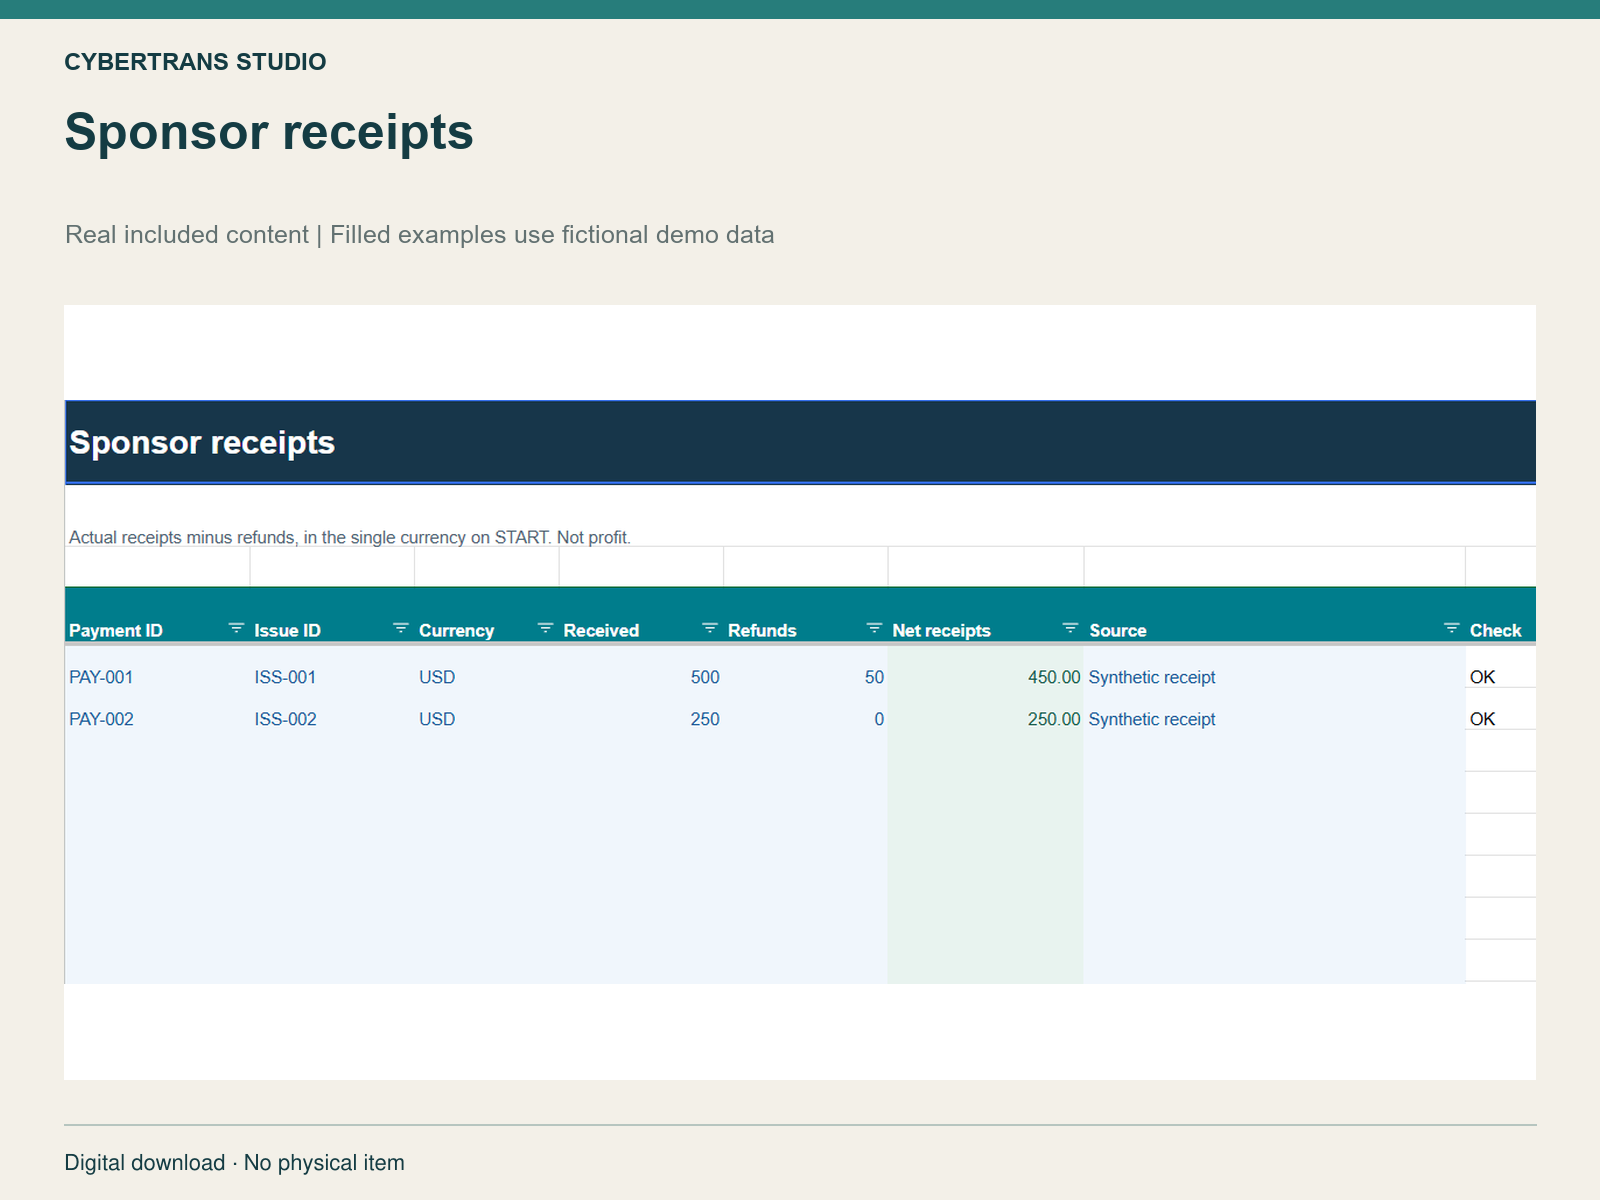The width and height of the screenshot is (1600, 1200).
Task: Click the CYBERTRANS STUDIO brand name
Action: (195, 62)
